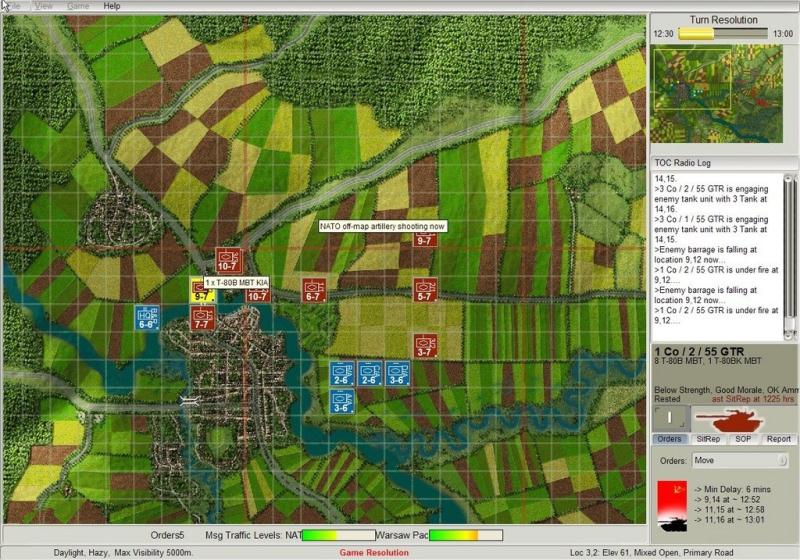
Task: Click the NATO message traffic level bar
Action: click(x=338, y=536)
